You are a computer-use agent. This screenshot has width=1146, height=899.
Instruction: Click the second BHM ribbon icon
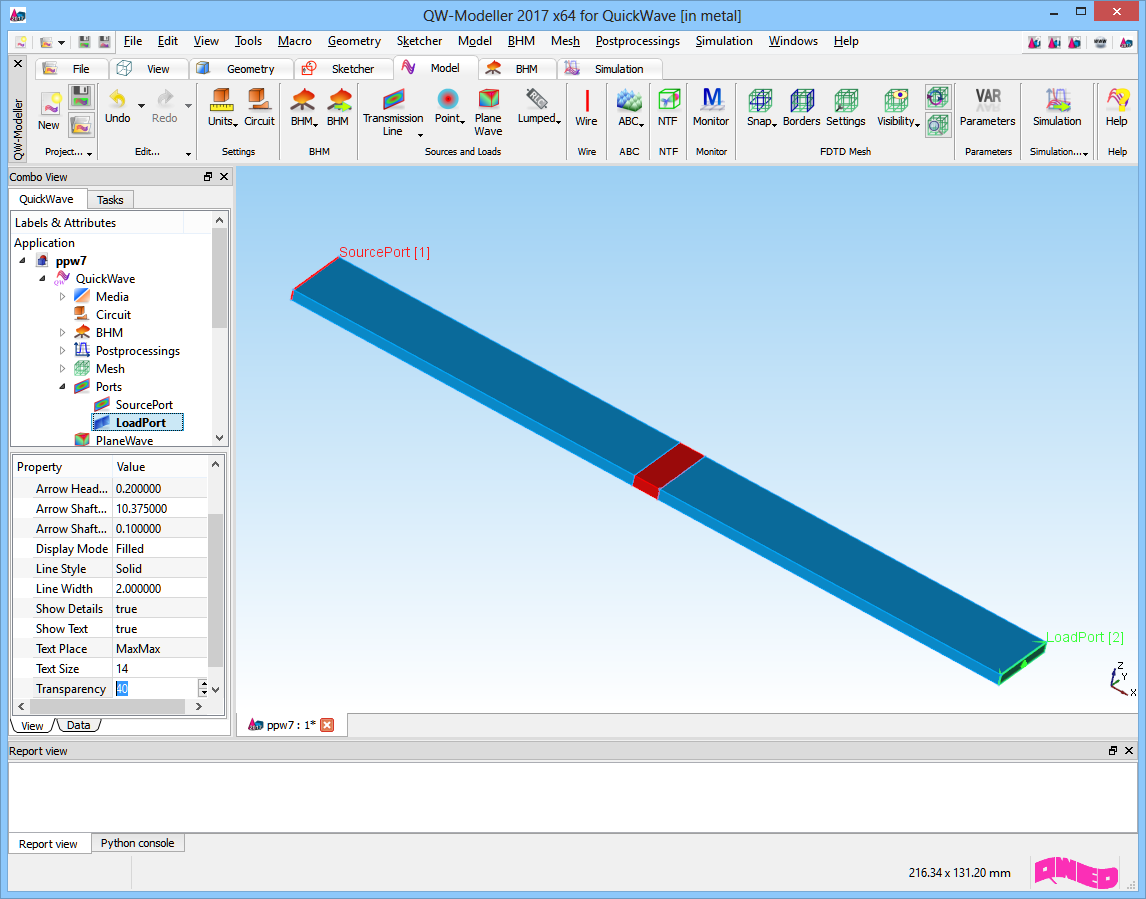[338, 99]
